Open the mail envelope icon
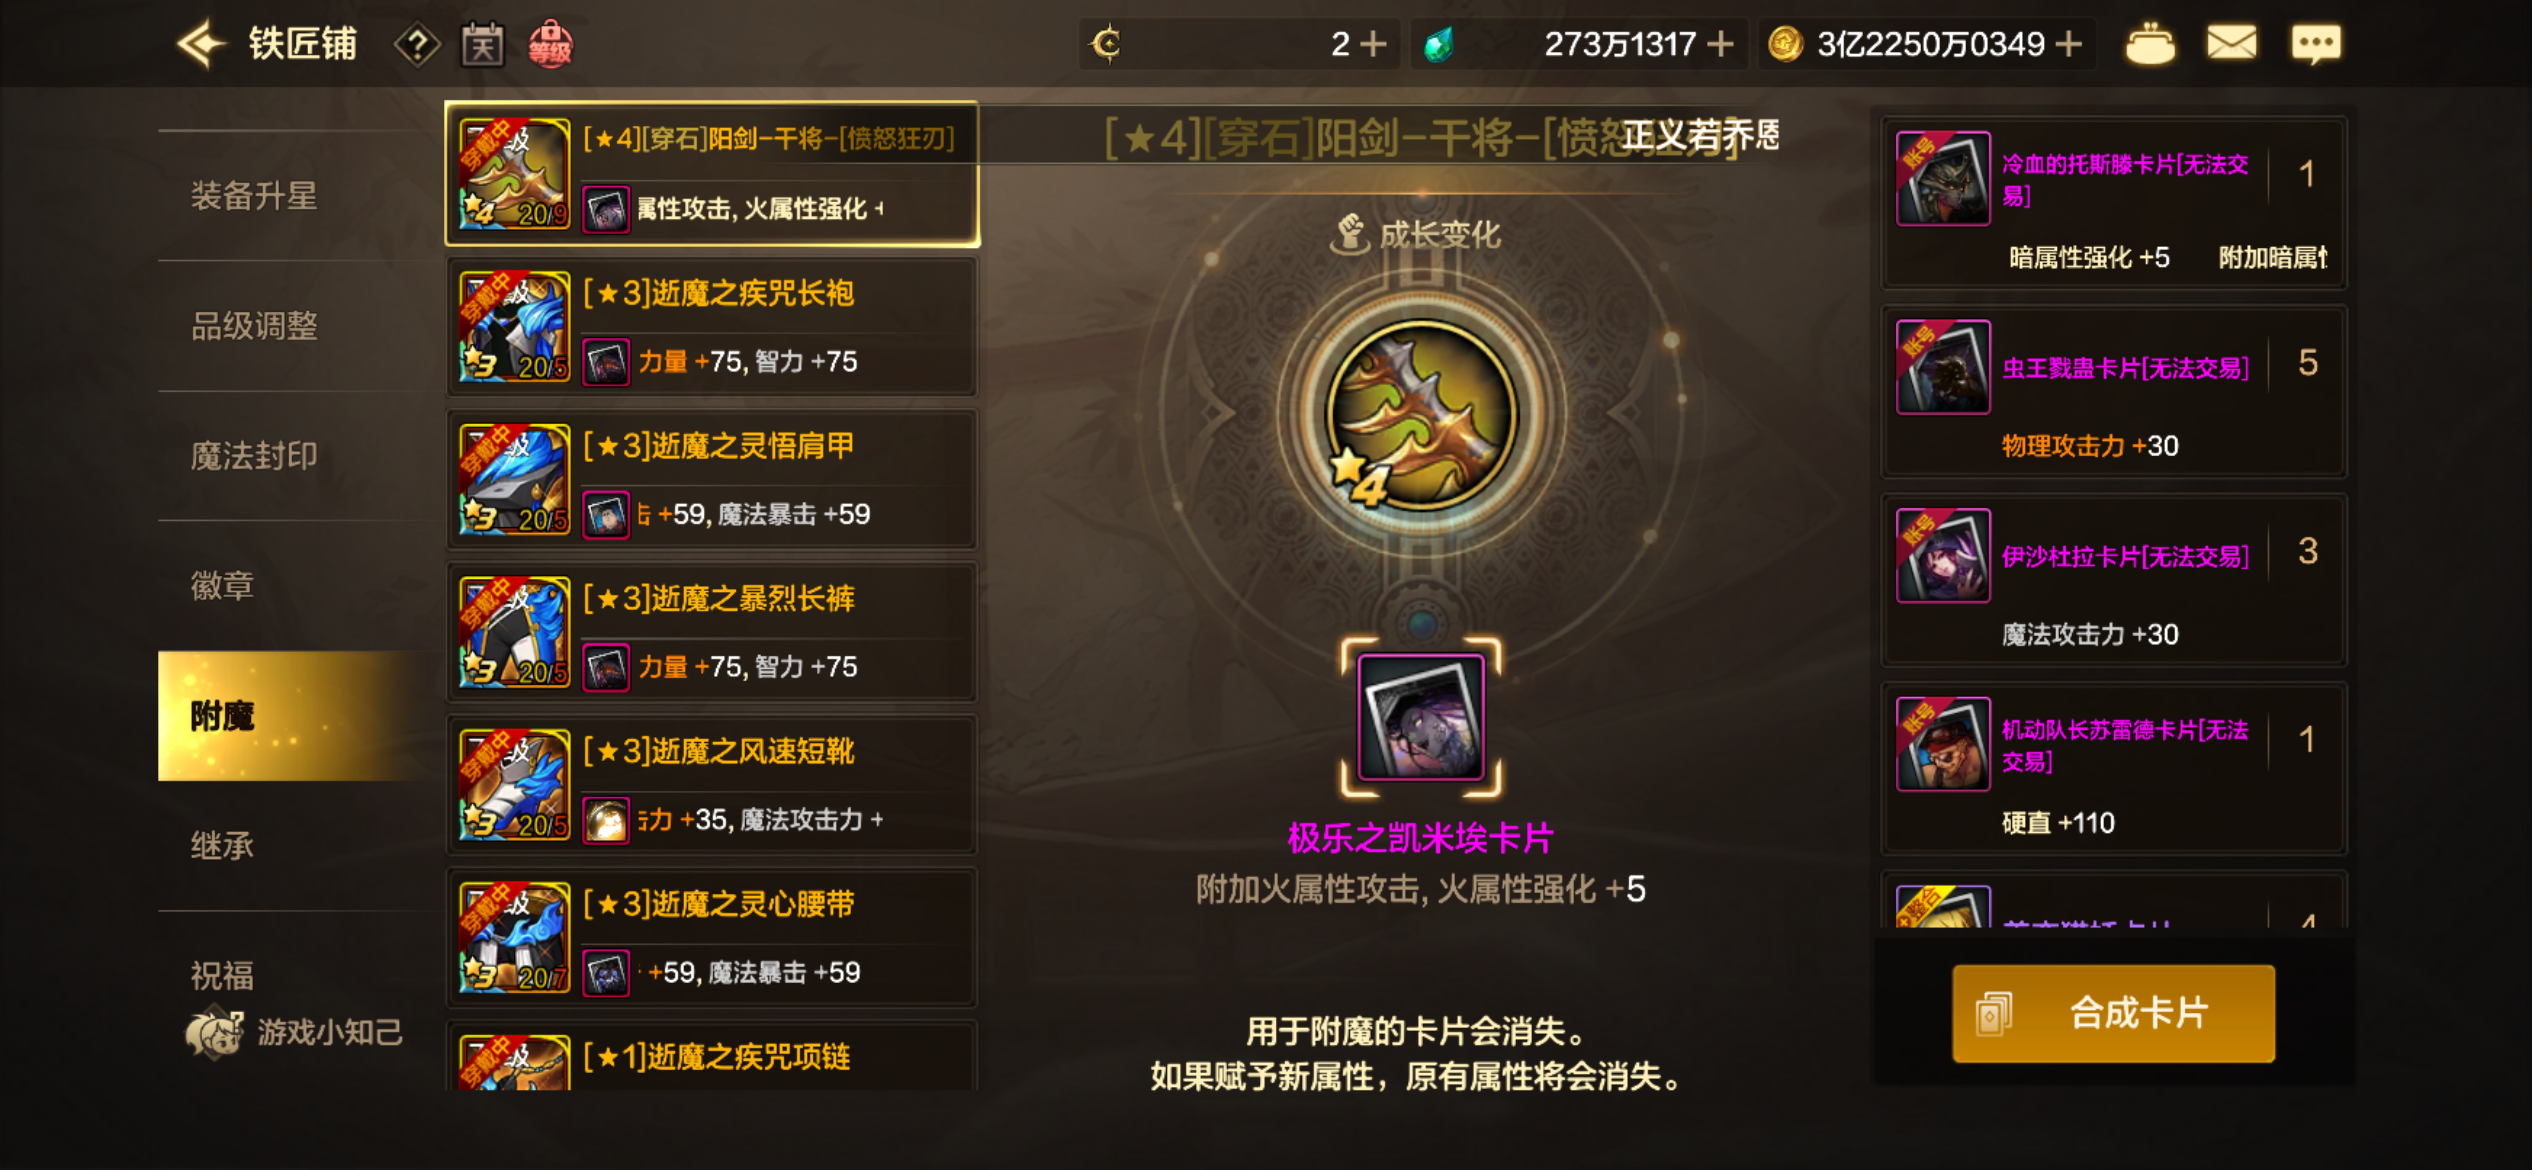This screenshot has height=1170, width=2532. [2231, 44]
